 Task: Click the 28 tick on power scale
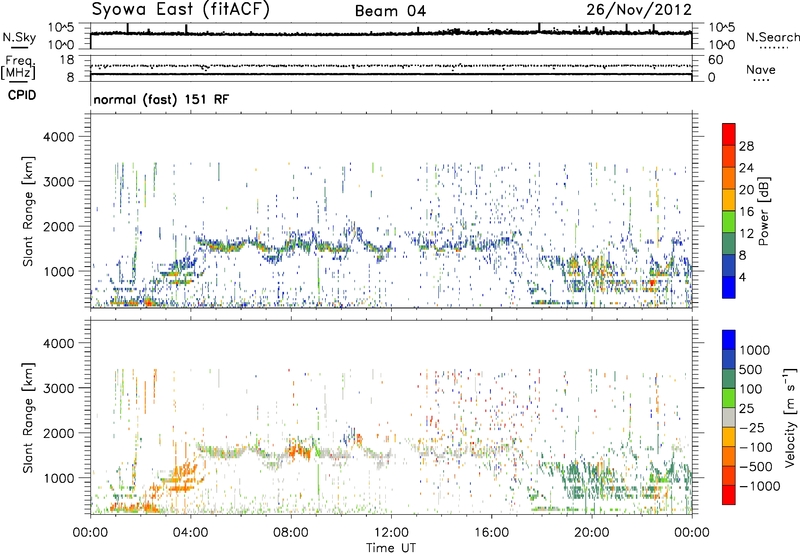[746, 146]
